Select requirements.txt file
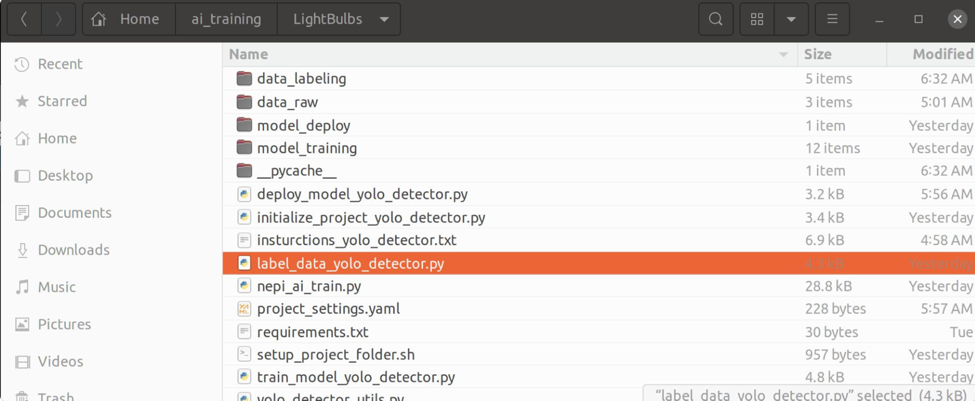The image size is (975, 401). [x=312, y=332]
